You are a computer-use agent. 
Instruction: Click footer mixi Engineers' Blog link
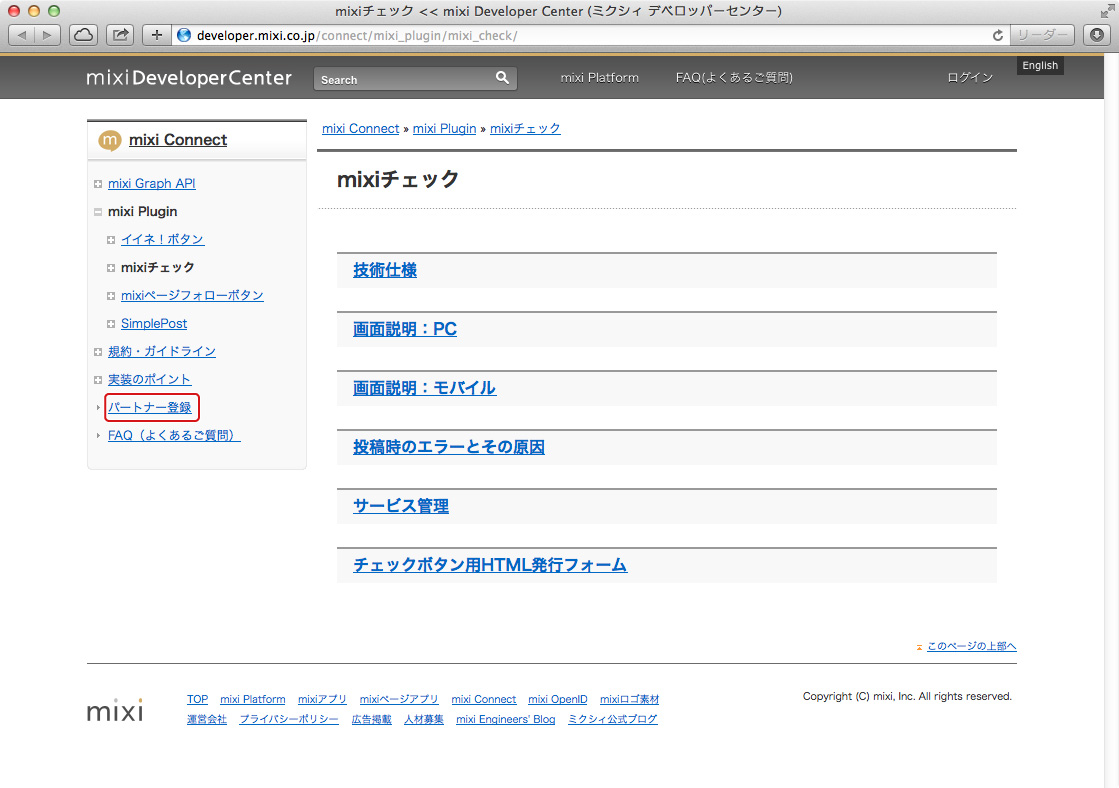tap(506, 719)
